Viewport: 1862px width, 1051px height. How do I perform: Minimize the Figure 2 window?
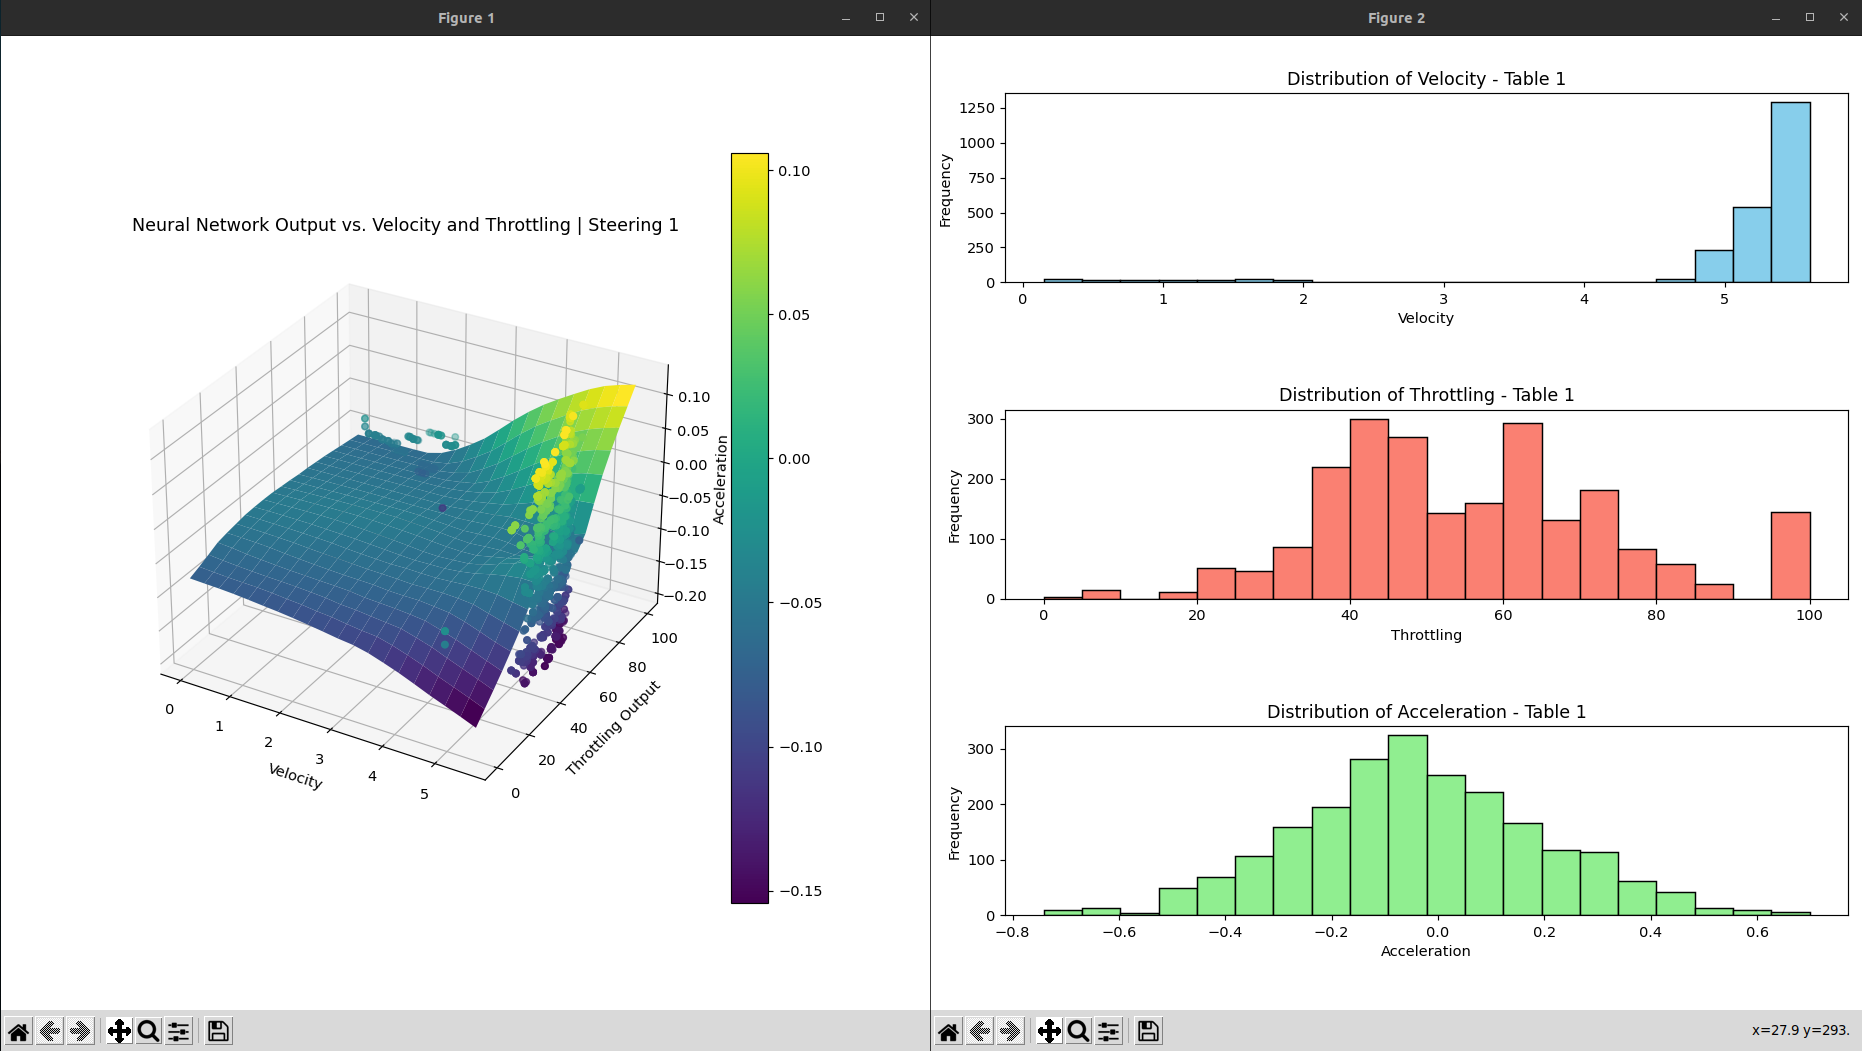(x=1776, y=18)
